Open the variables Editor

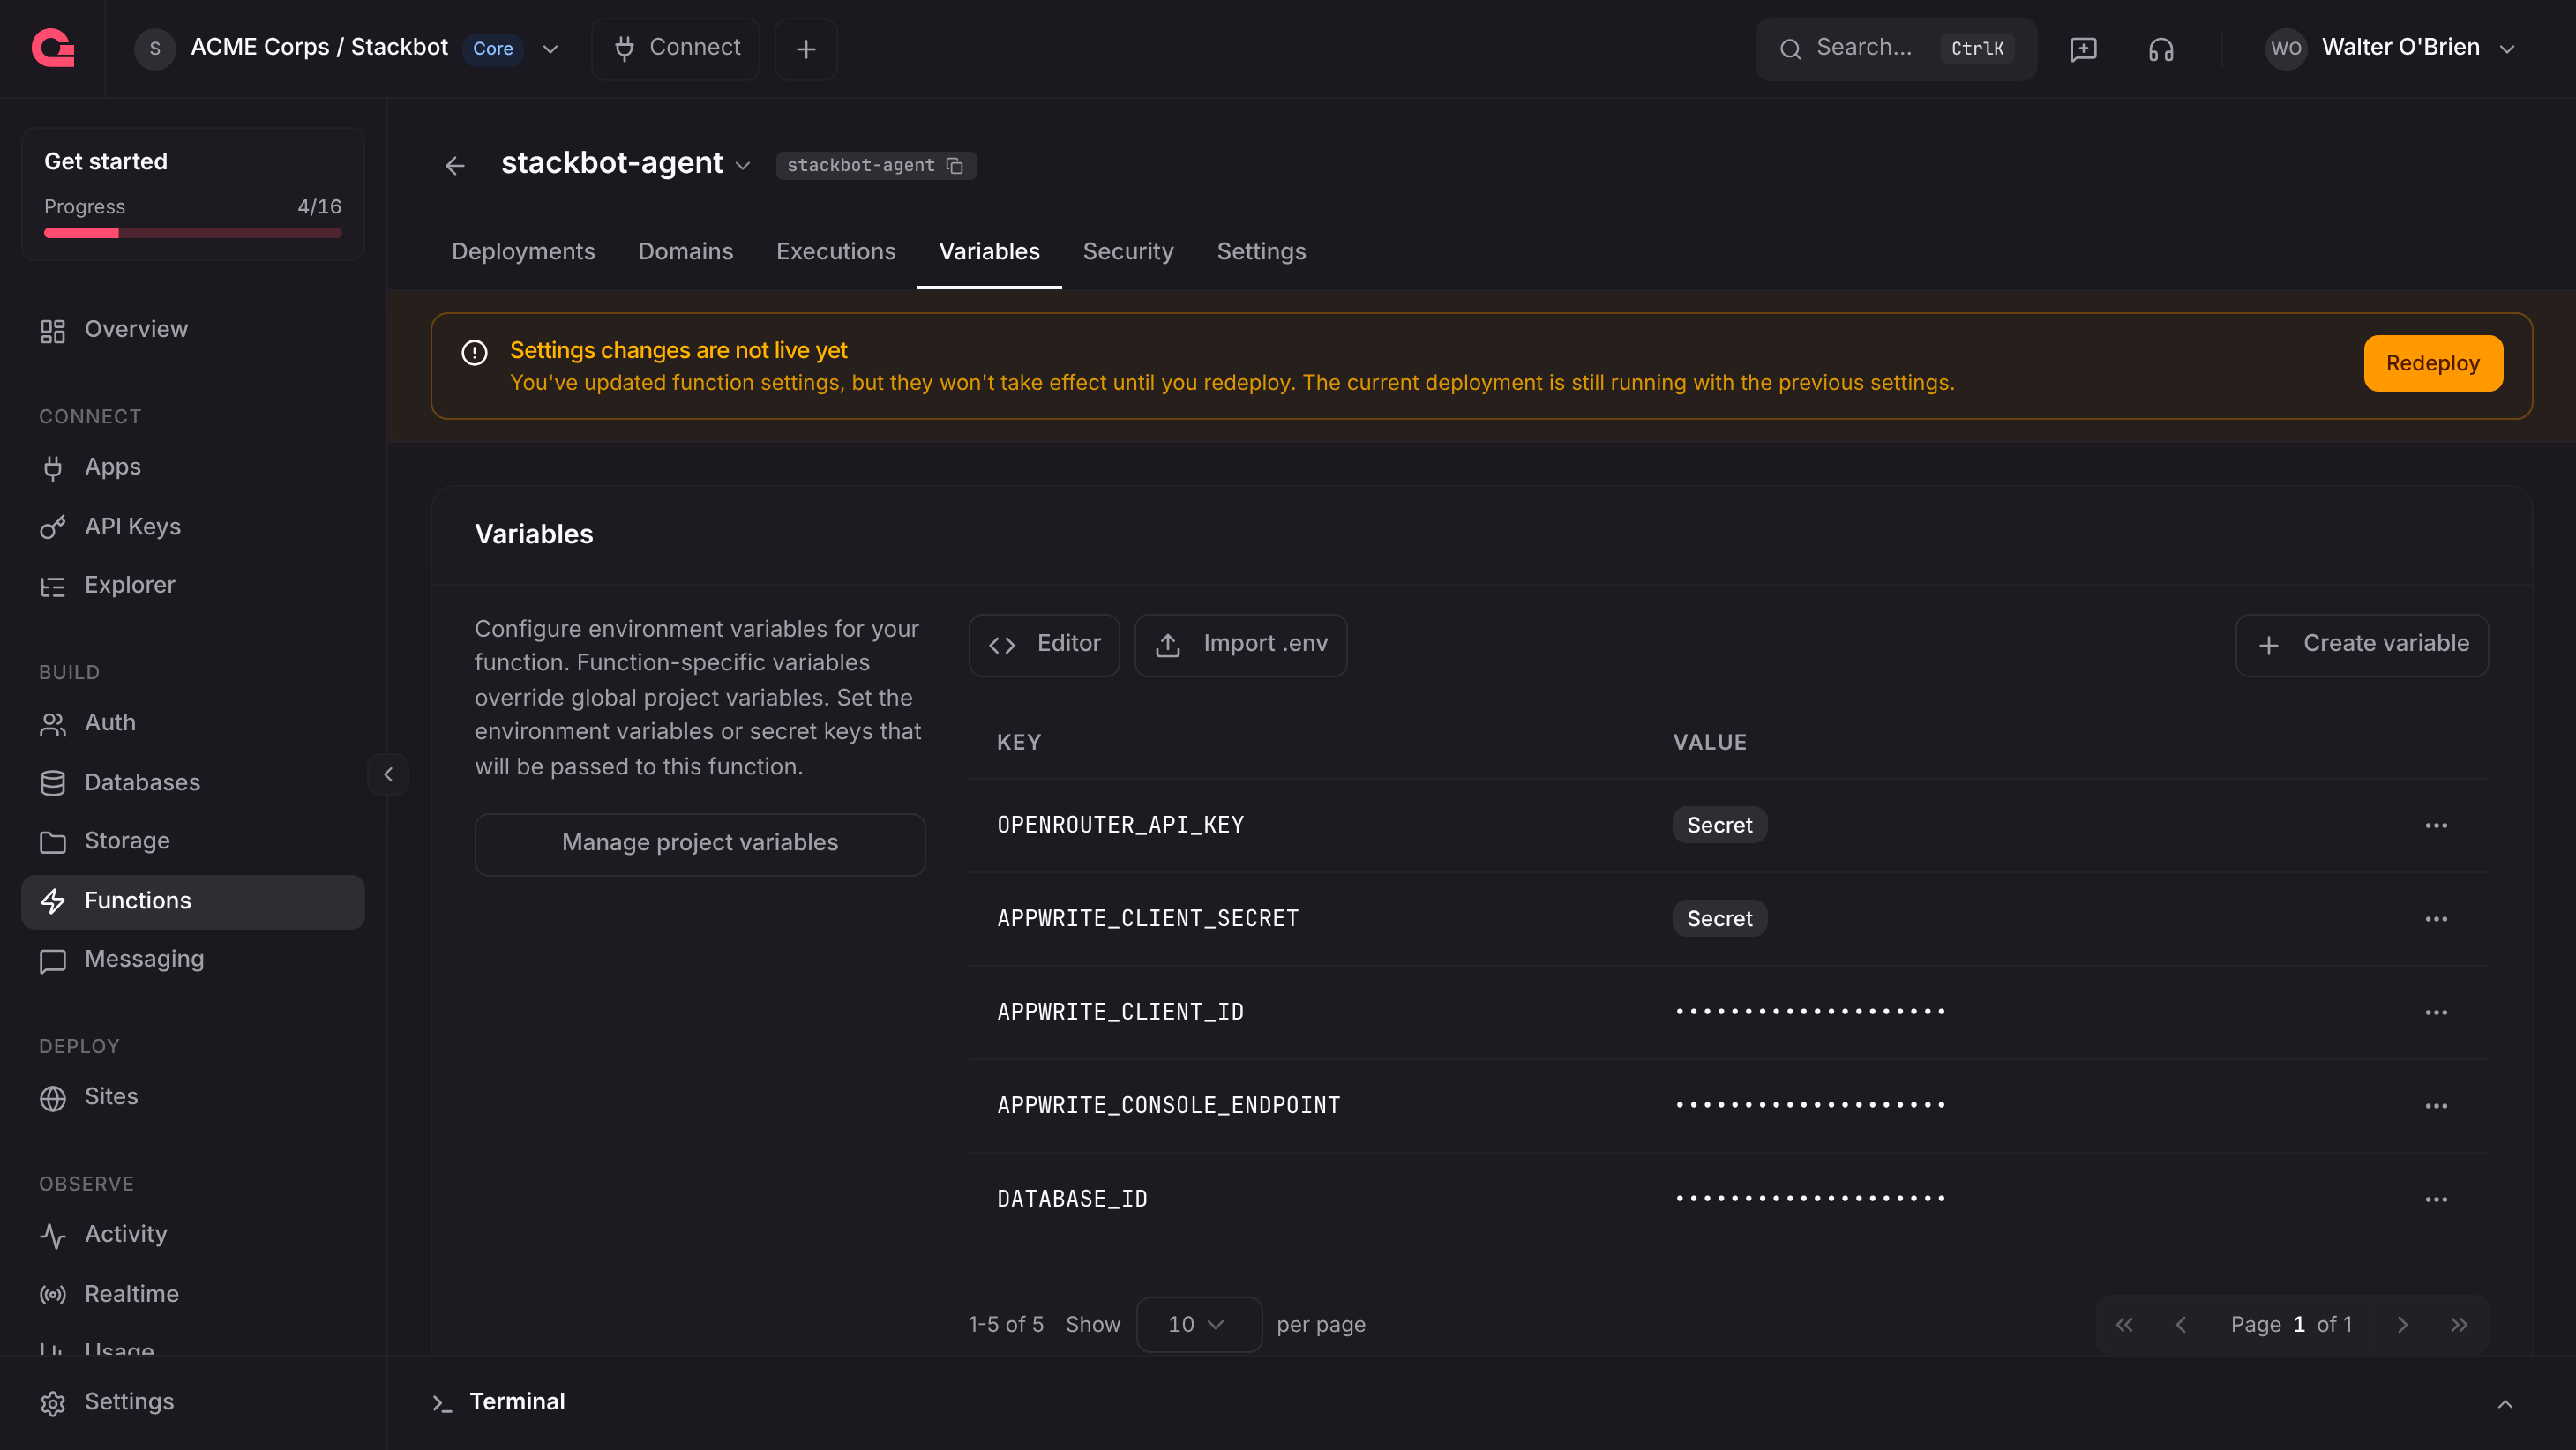tap(1043, 645)
